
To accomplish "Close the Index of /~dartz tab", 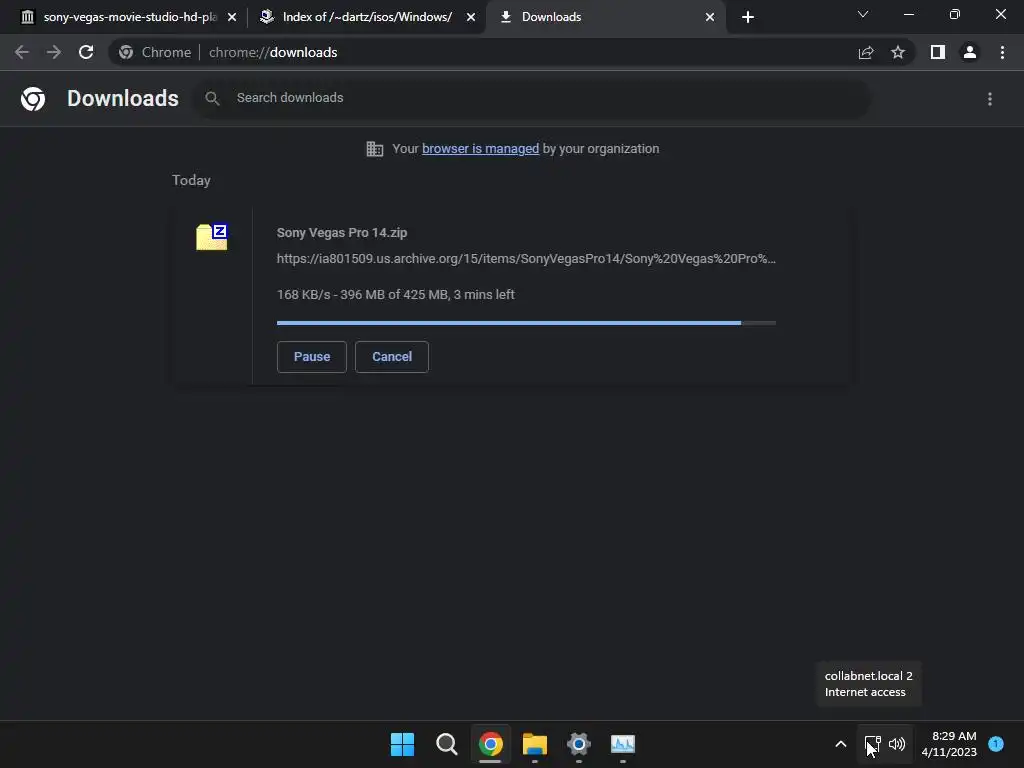I will pos(471,17).
